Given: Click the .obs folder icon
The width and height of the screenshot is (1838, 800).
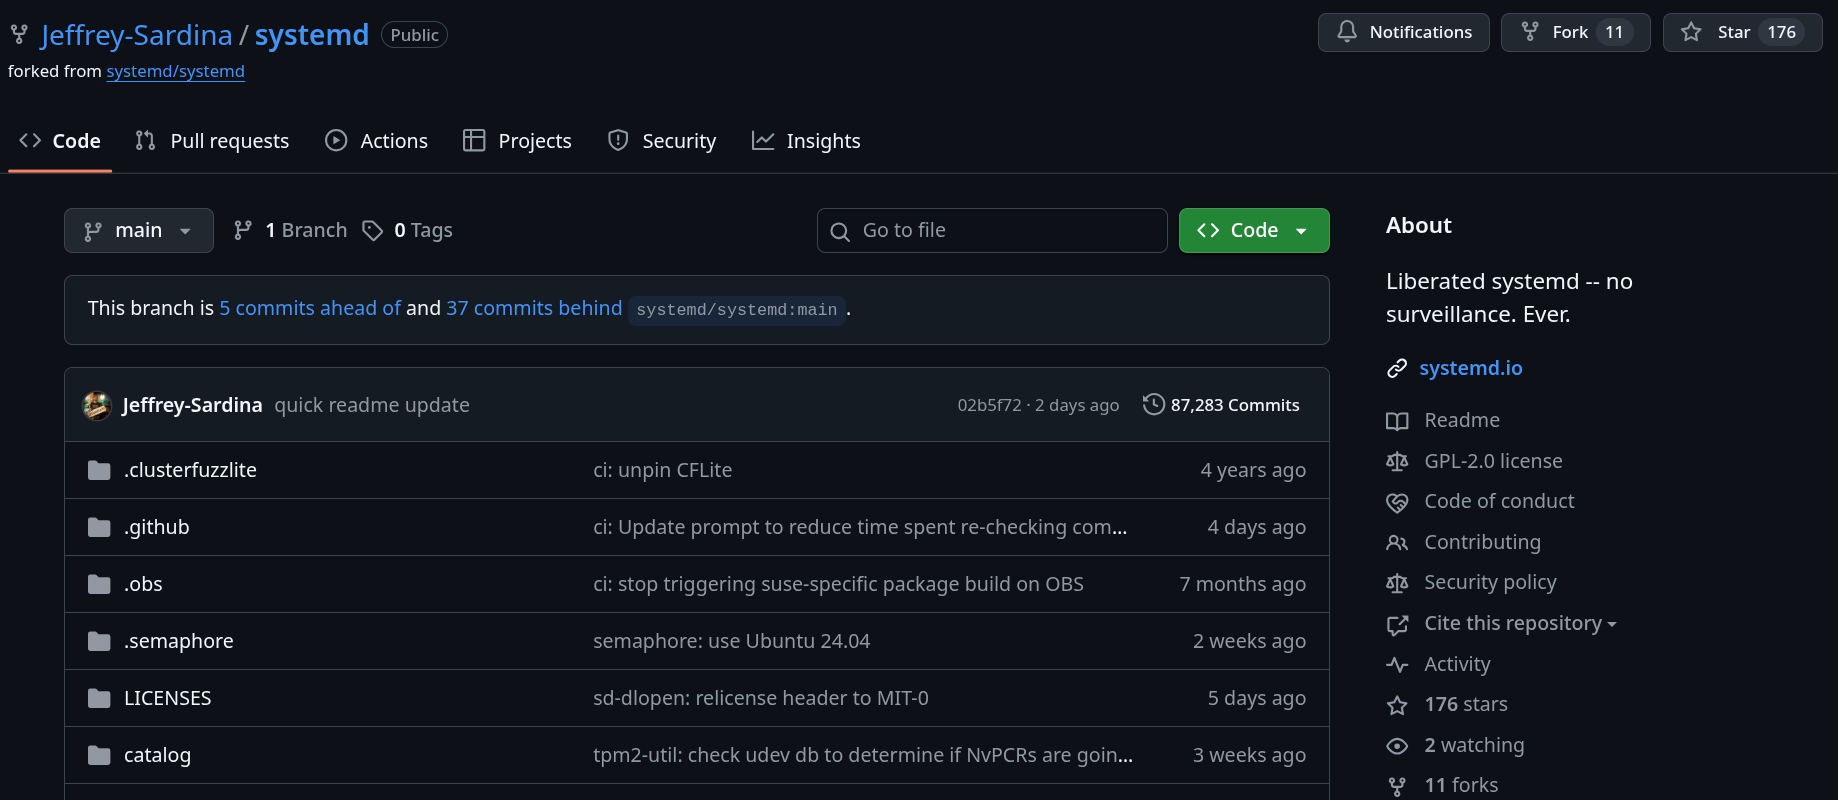Looking at the screenshot, I should [99, 584].
